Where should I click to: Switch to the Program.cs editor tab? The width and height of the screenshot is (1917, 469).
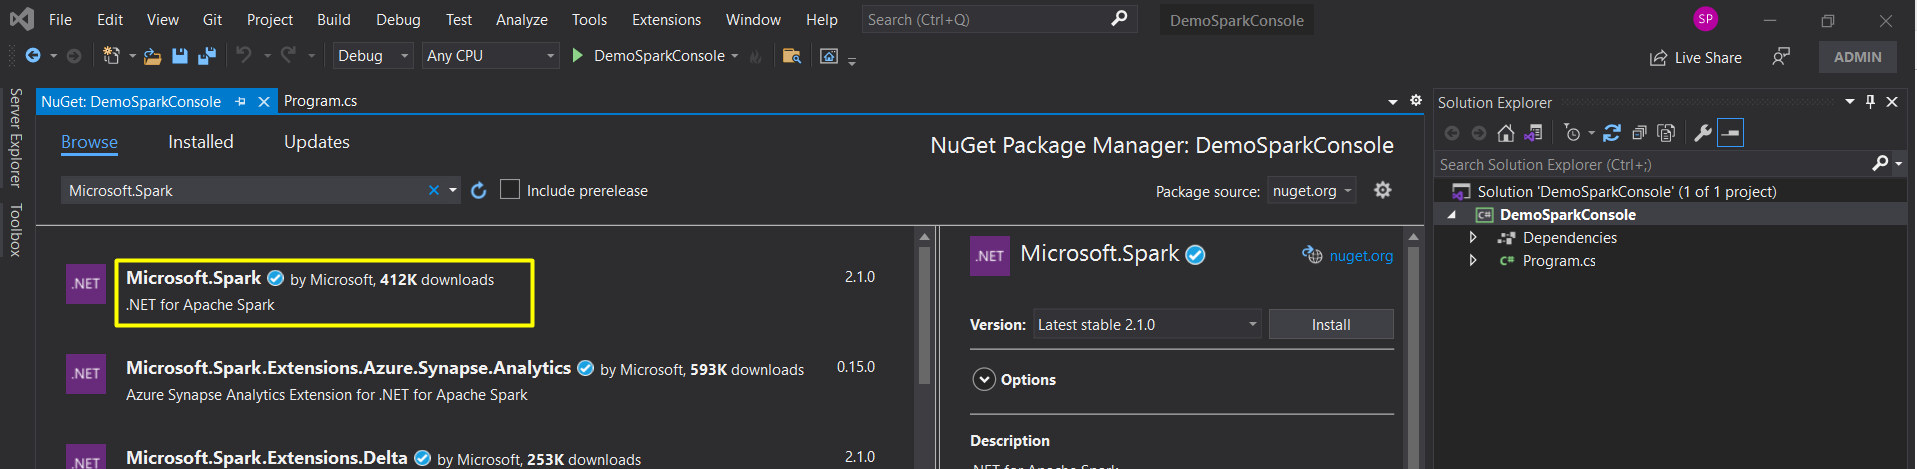pyautogui.click(x=320, y=101)
